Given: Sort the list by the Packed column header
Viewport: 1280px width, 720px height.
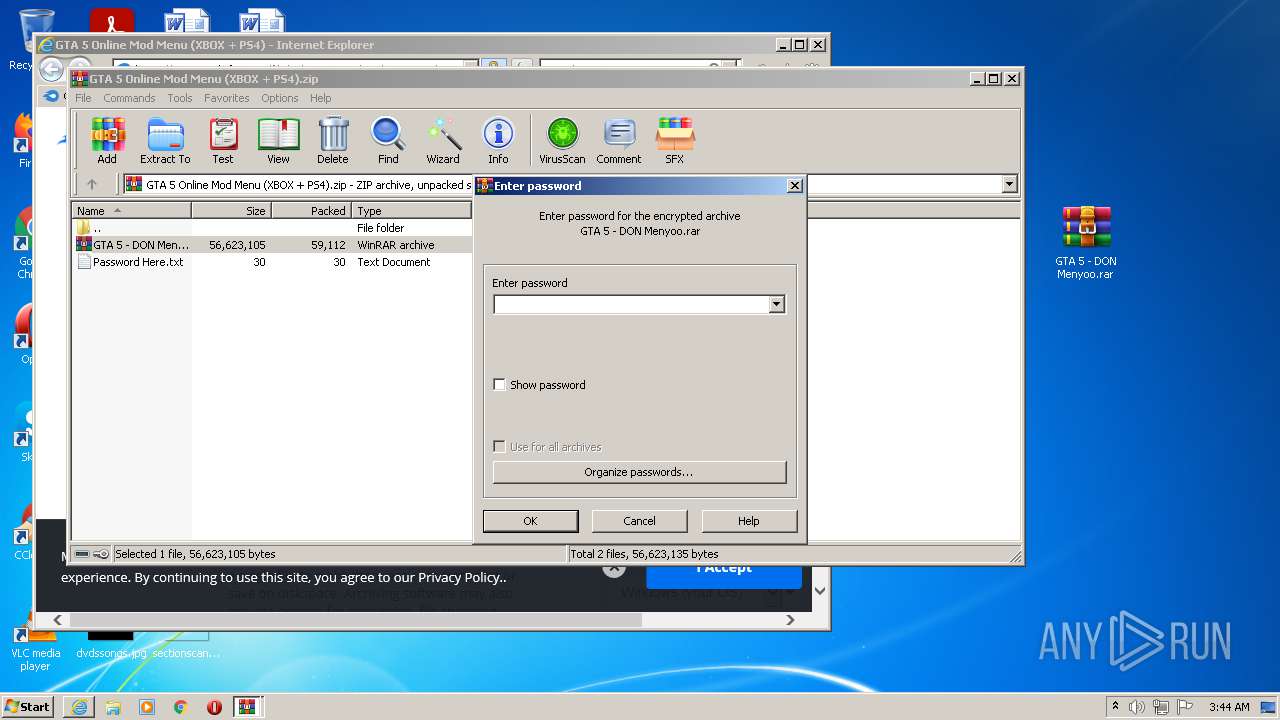Looking at the screenshot, I should click(311, 211).
